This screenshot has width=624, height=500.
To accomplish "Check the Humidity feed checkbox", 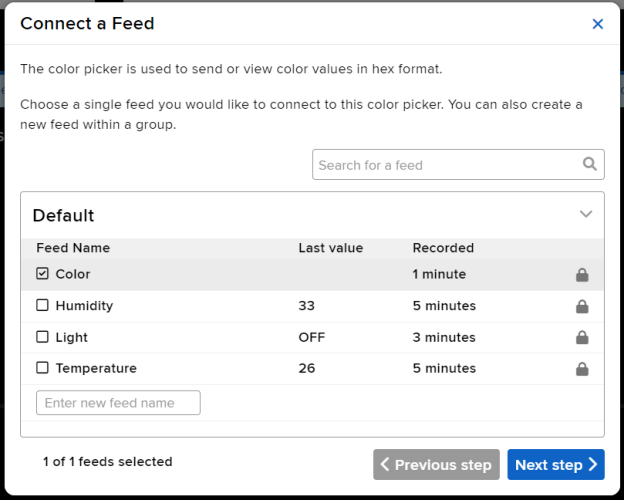I will click(x=42, y=306).
